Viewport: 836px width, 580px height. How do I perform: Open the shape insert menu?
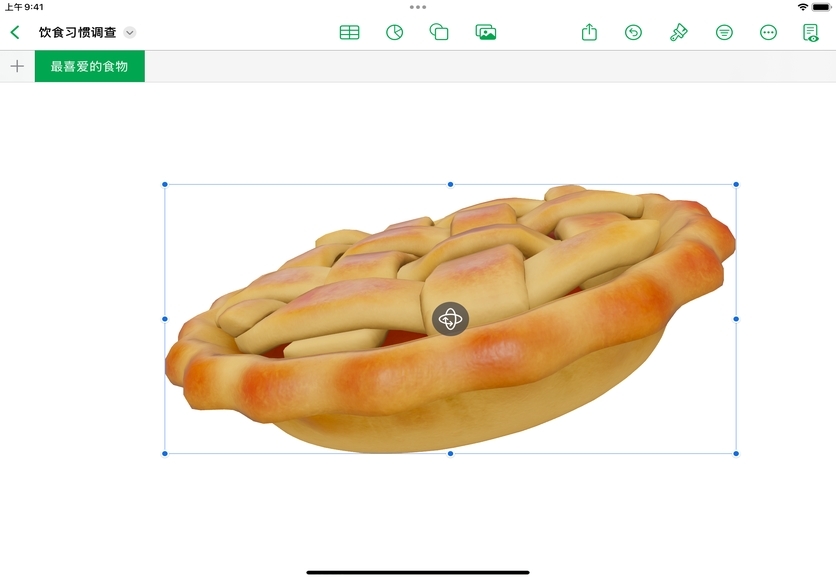pyautogui.click(x=439, y=32)
